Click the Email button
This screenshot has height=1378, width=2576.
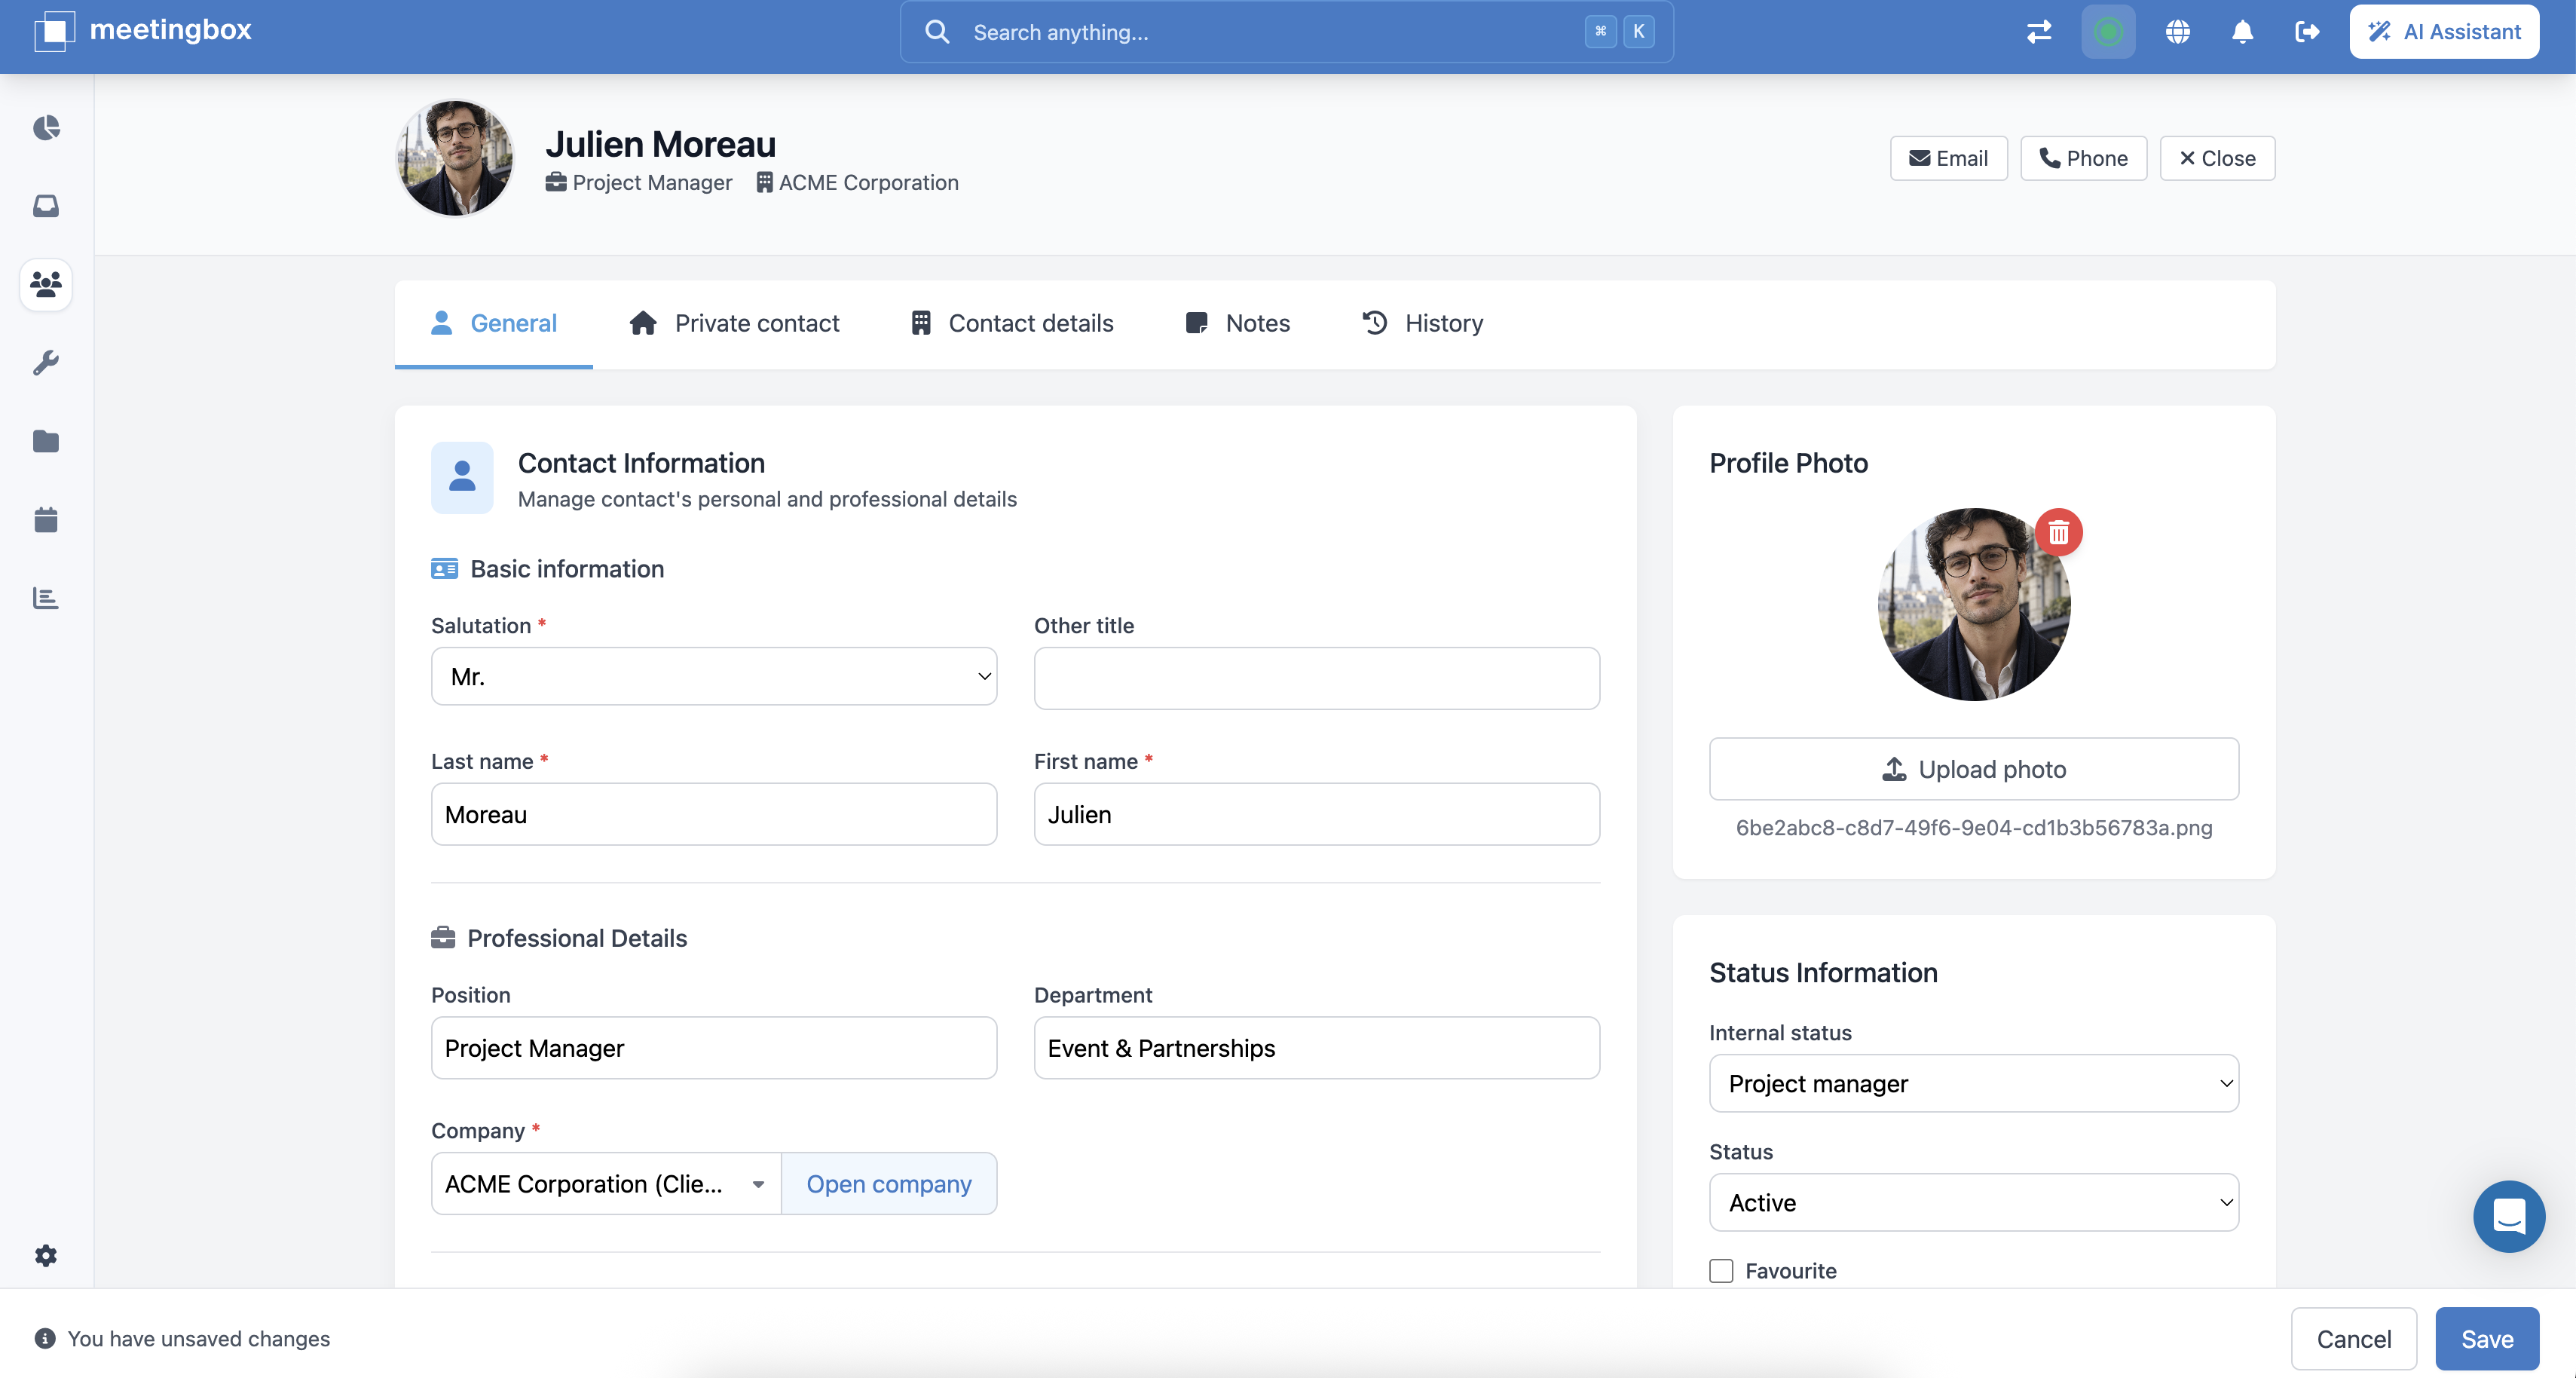click(1948, 158)
